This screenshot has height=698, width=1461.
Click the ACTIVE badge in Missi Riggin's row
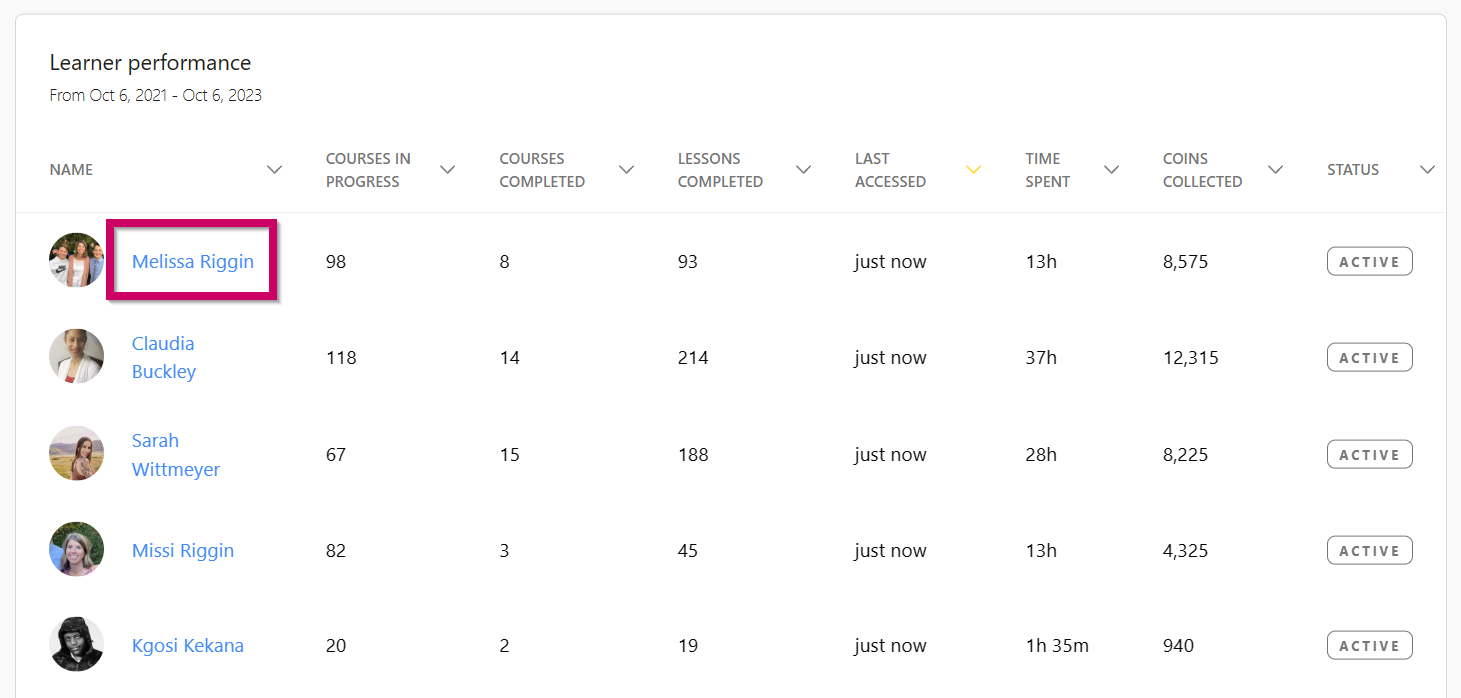(x=1370, y=551)
